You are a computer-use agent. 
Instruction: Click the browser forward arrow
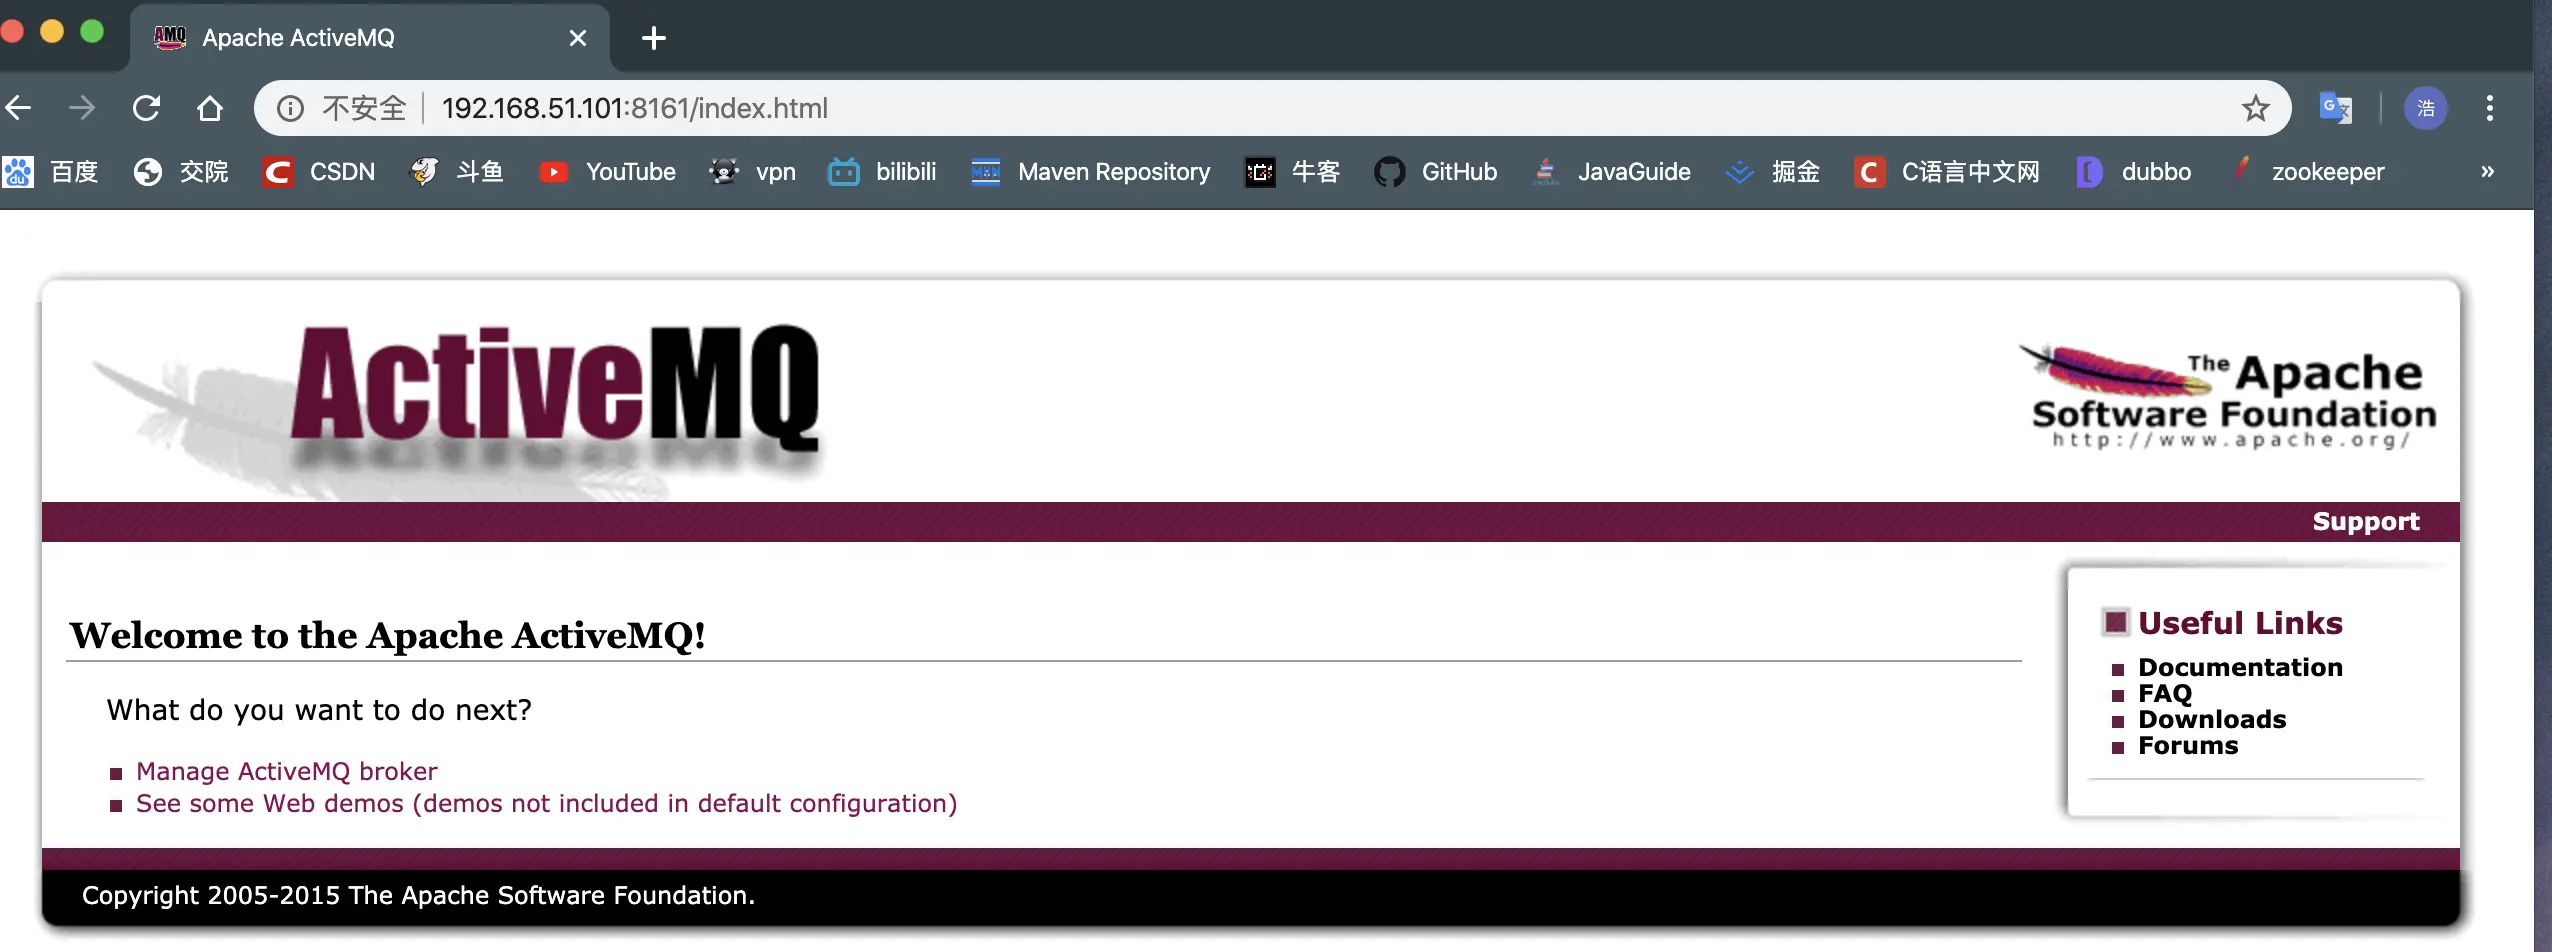(x=82, y=108)
